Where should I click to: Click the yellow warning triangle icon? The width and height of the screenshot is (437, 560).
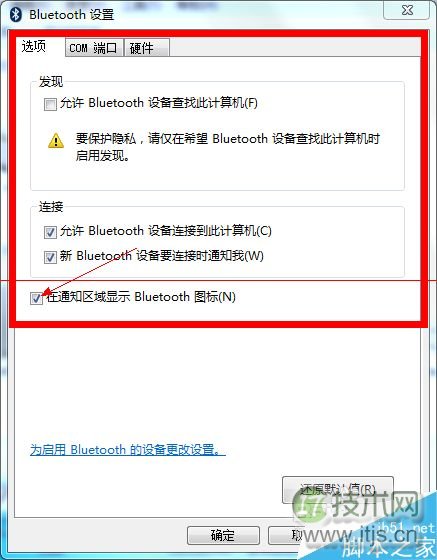pos(56,140)
